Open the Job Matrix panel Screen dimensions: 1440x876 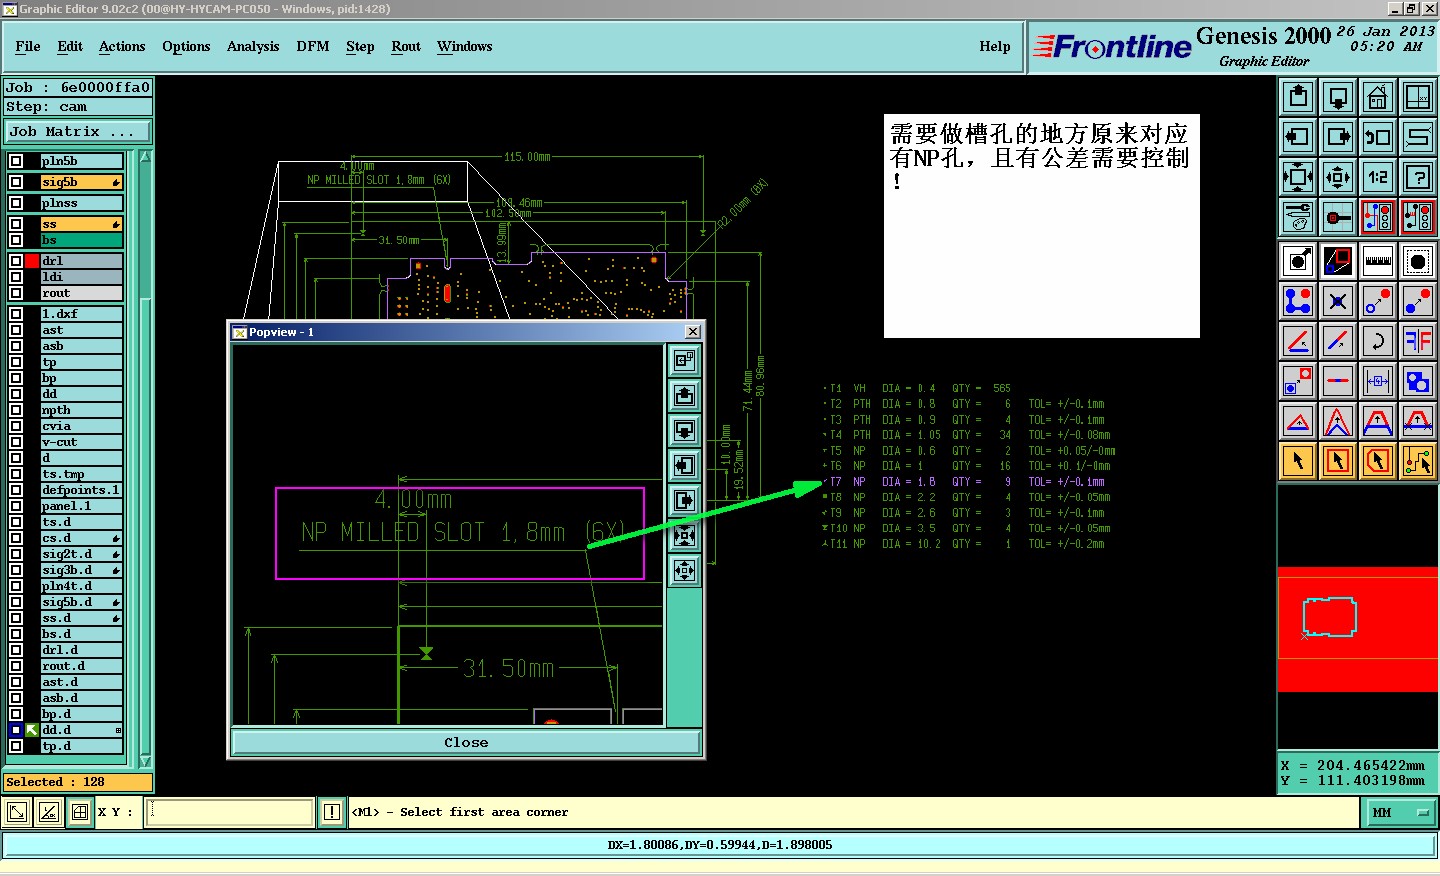click(77, 132)
